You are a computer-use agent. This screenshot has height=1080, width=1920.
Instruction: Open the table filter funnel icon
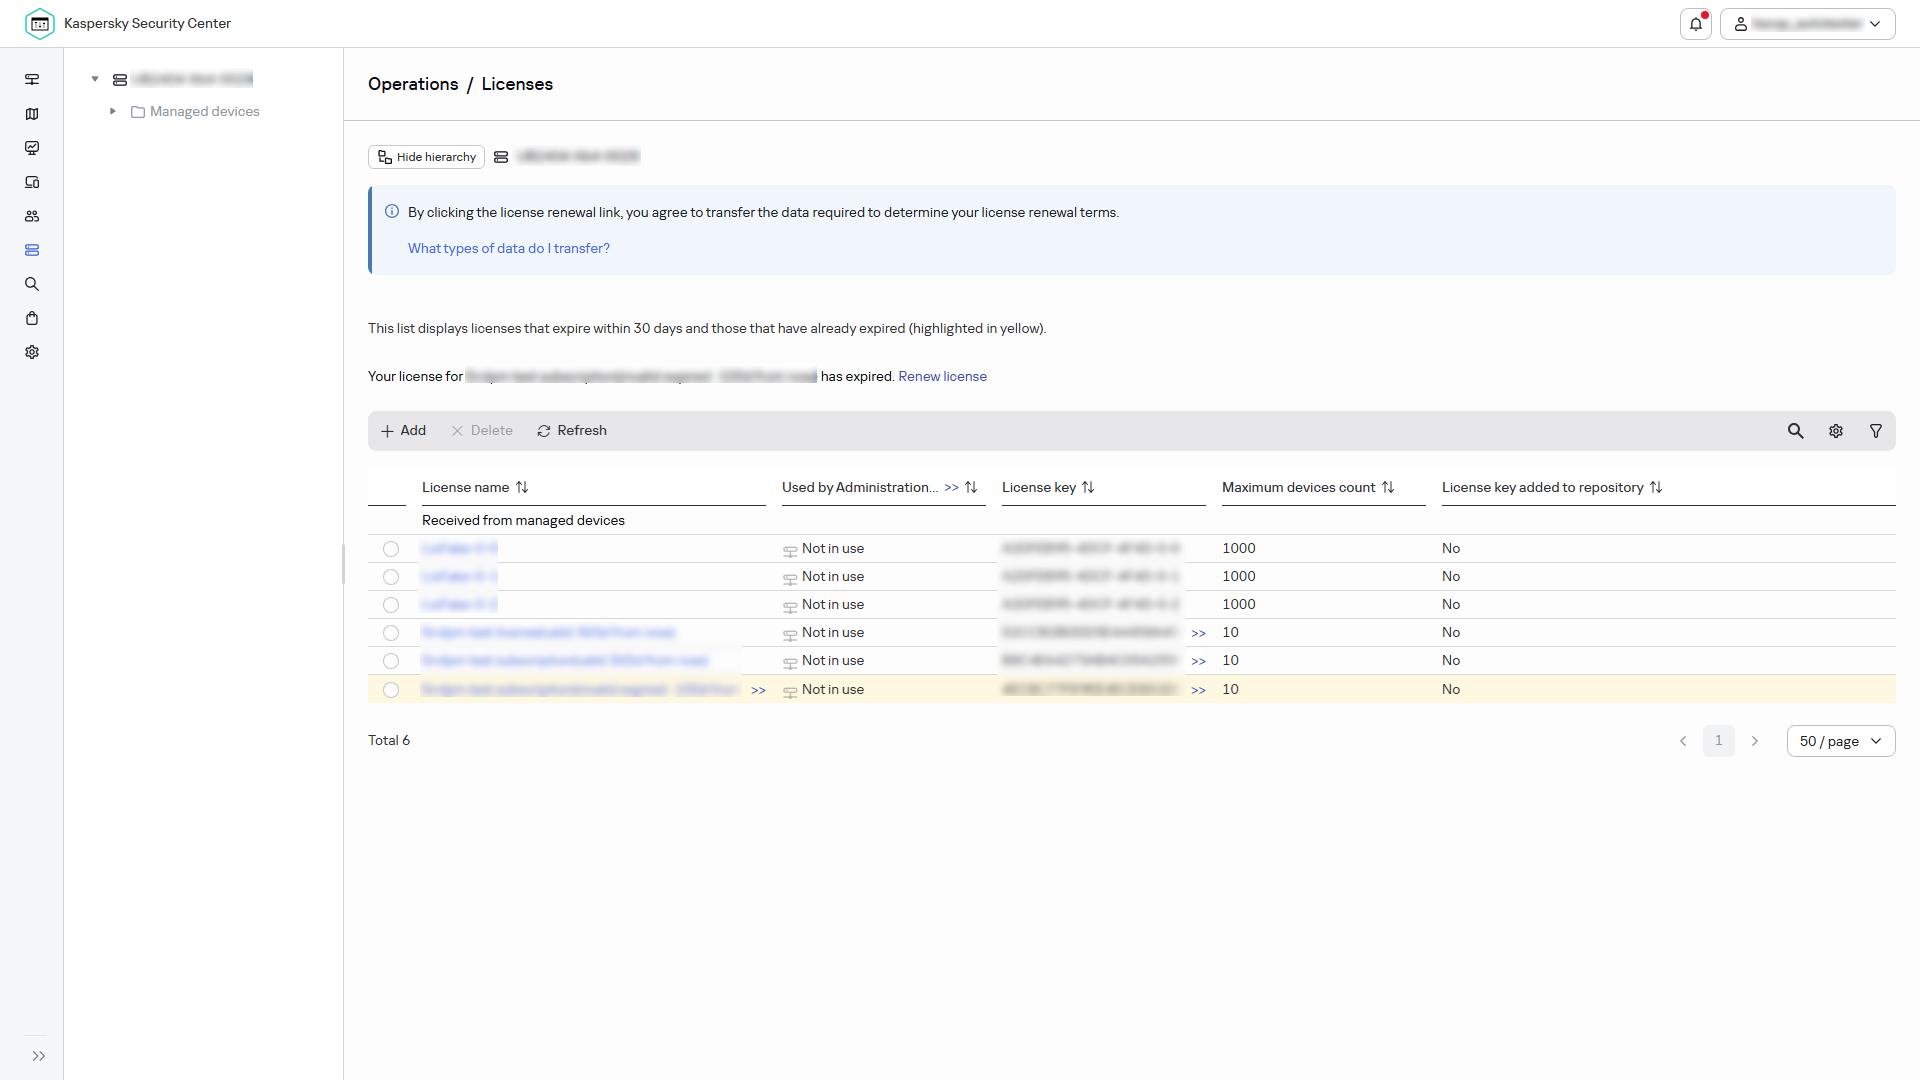click(x=1876, y=431)
